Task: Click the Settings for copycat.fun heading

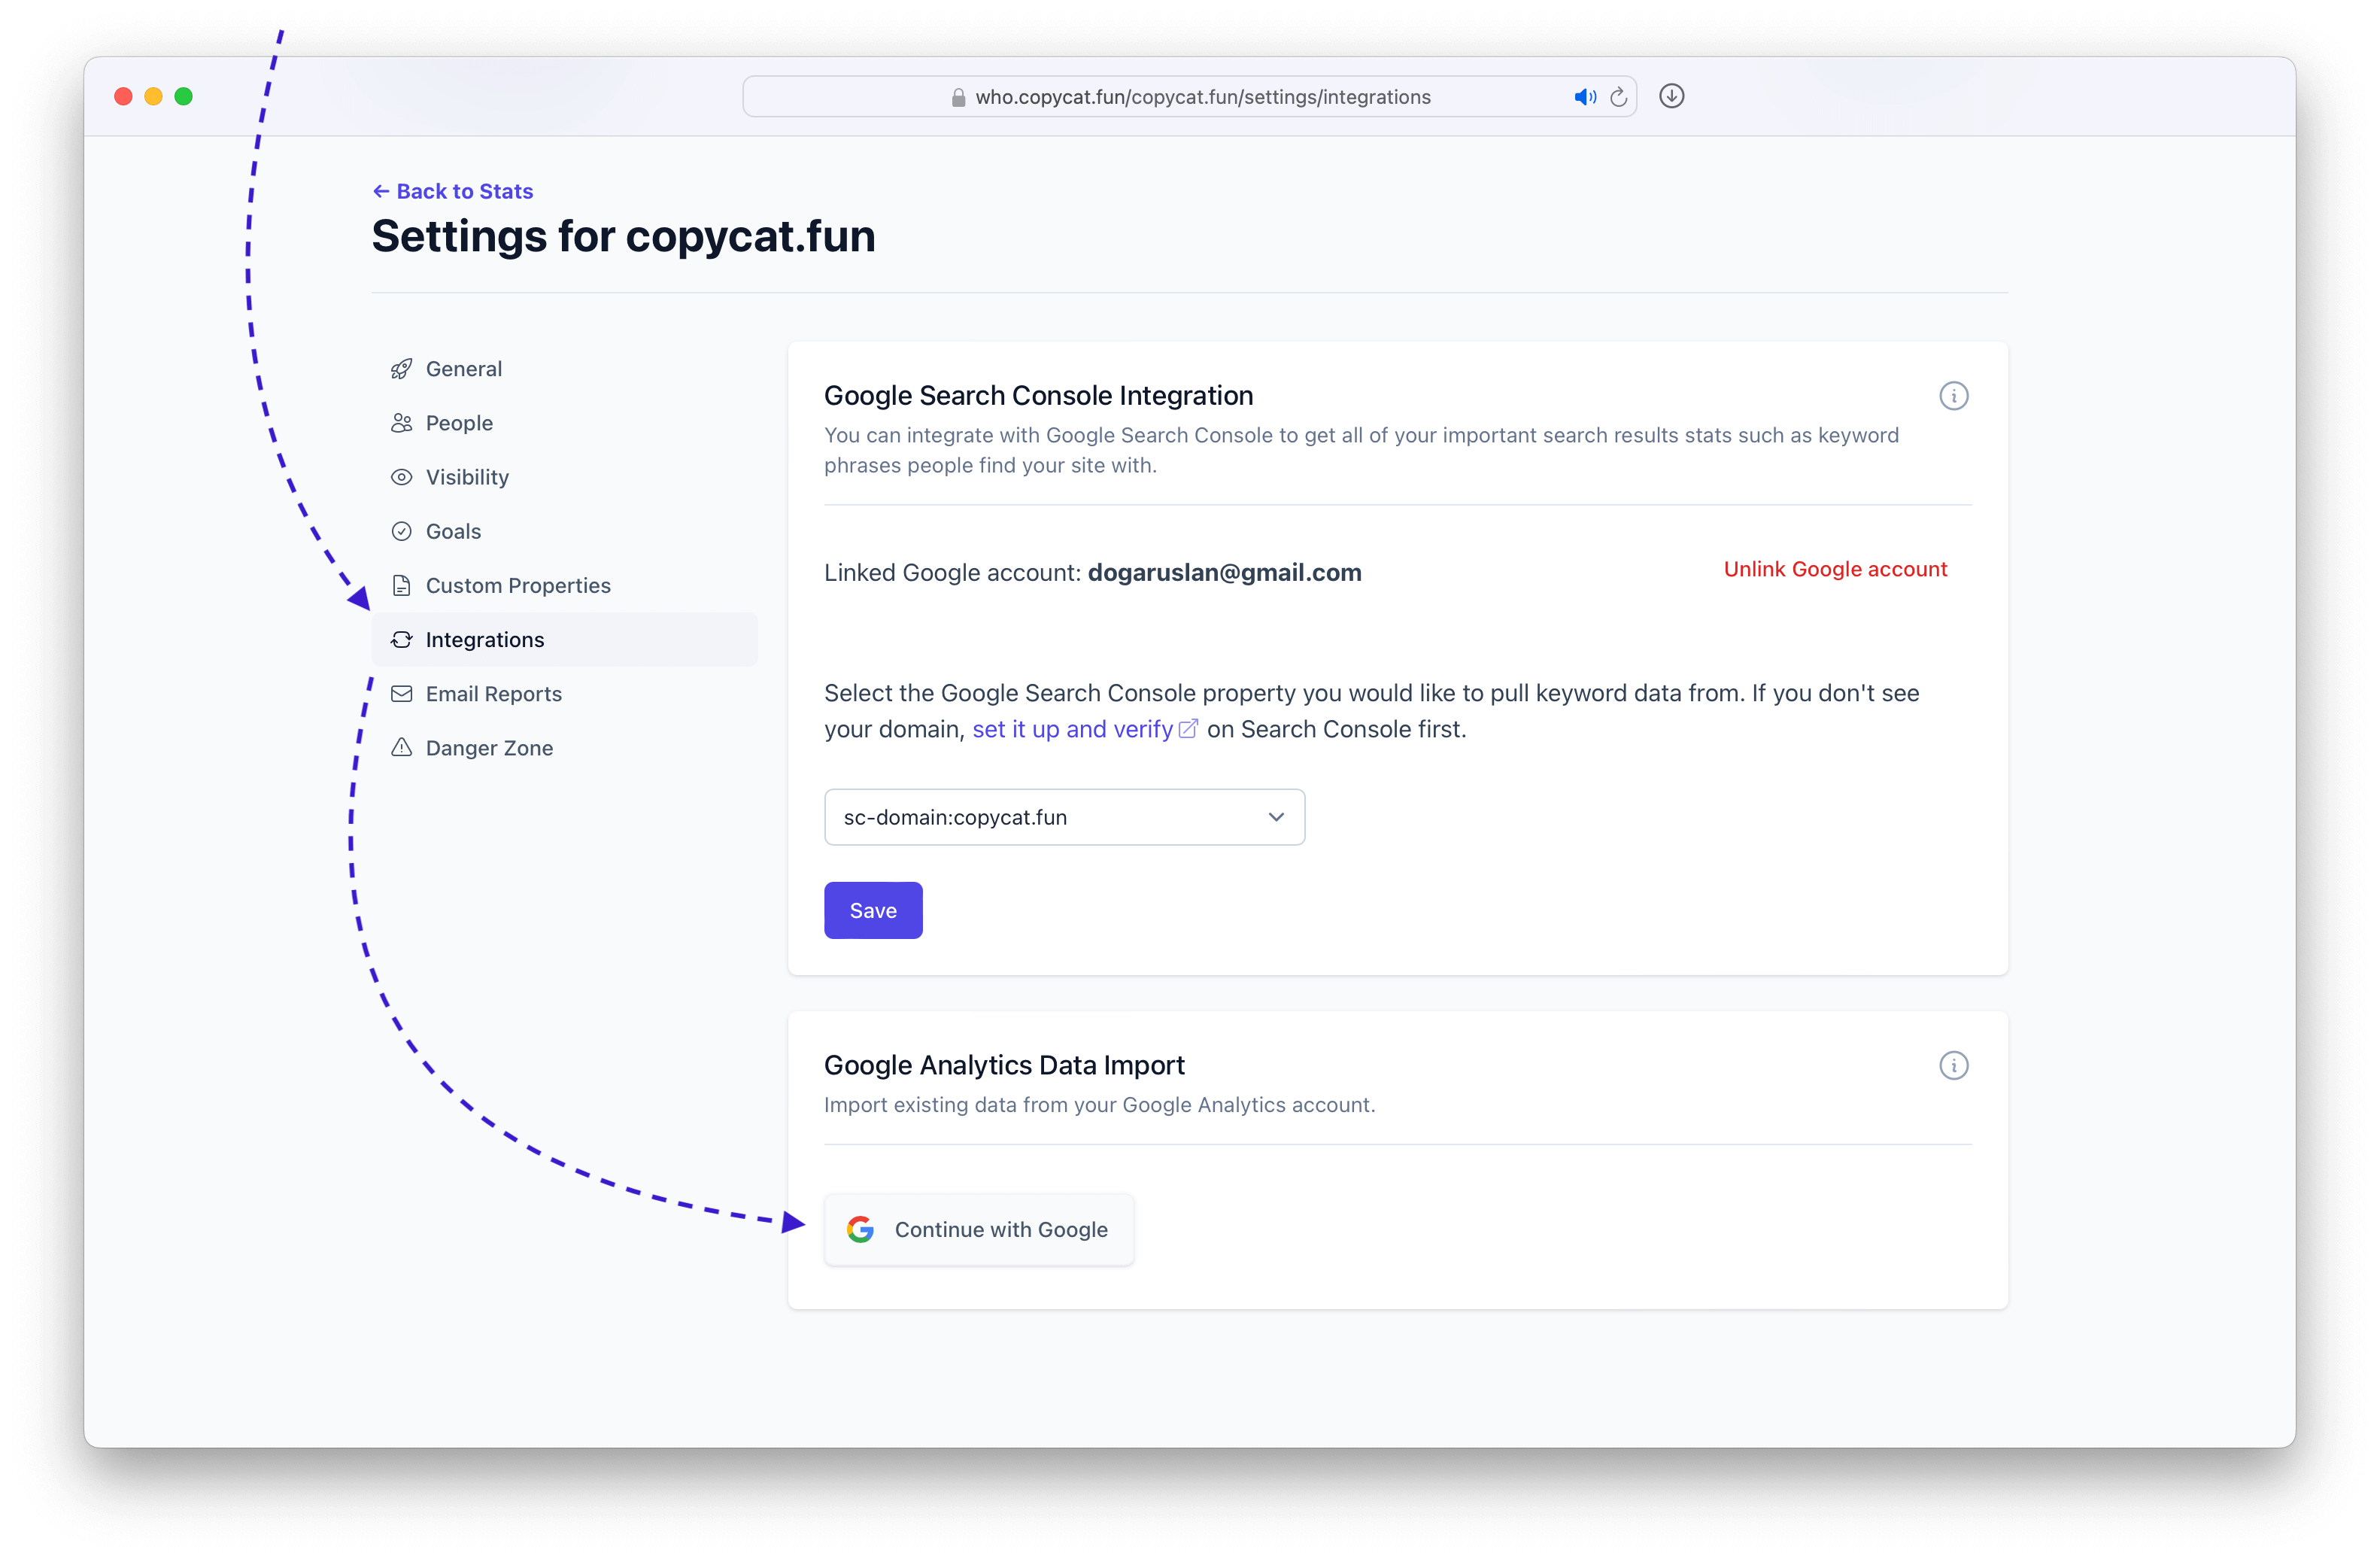Action: pyautogui.click(x=623, y=236)
